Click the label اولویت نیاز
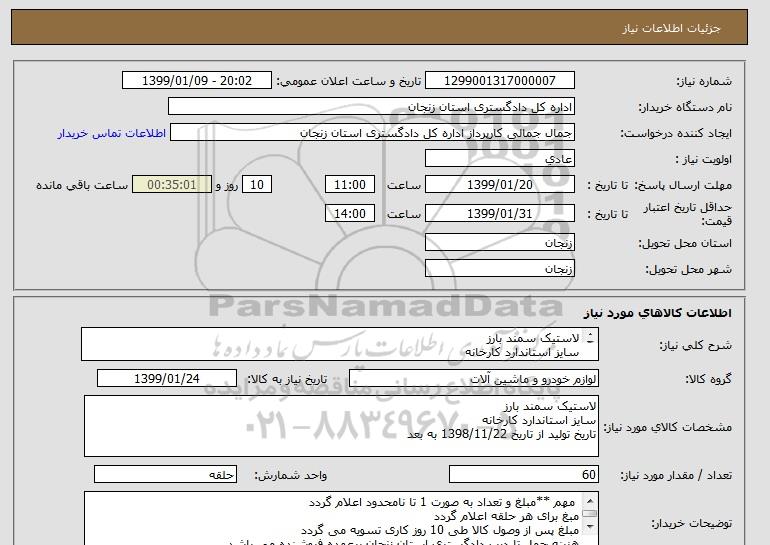770x545 pixels. [703, 160]
